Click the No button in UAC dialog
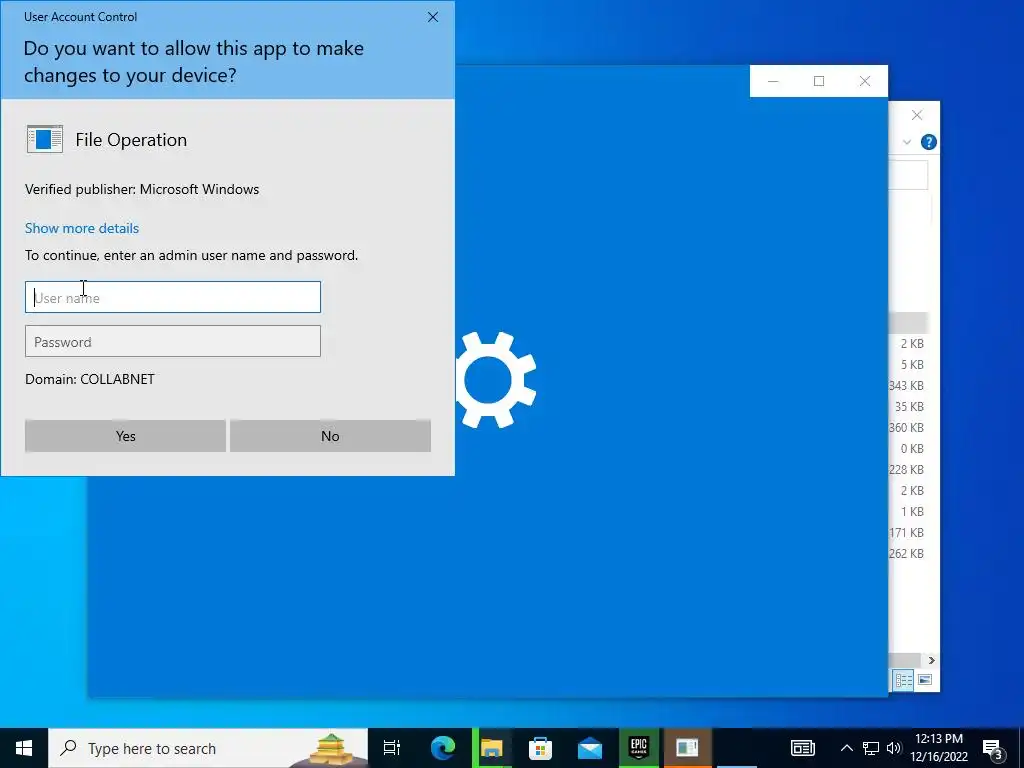 (x=330, y=436)
